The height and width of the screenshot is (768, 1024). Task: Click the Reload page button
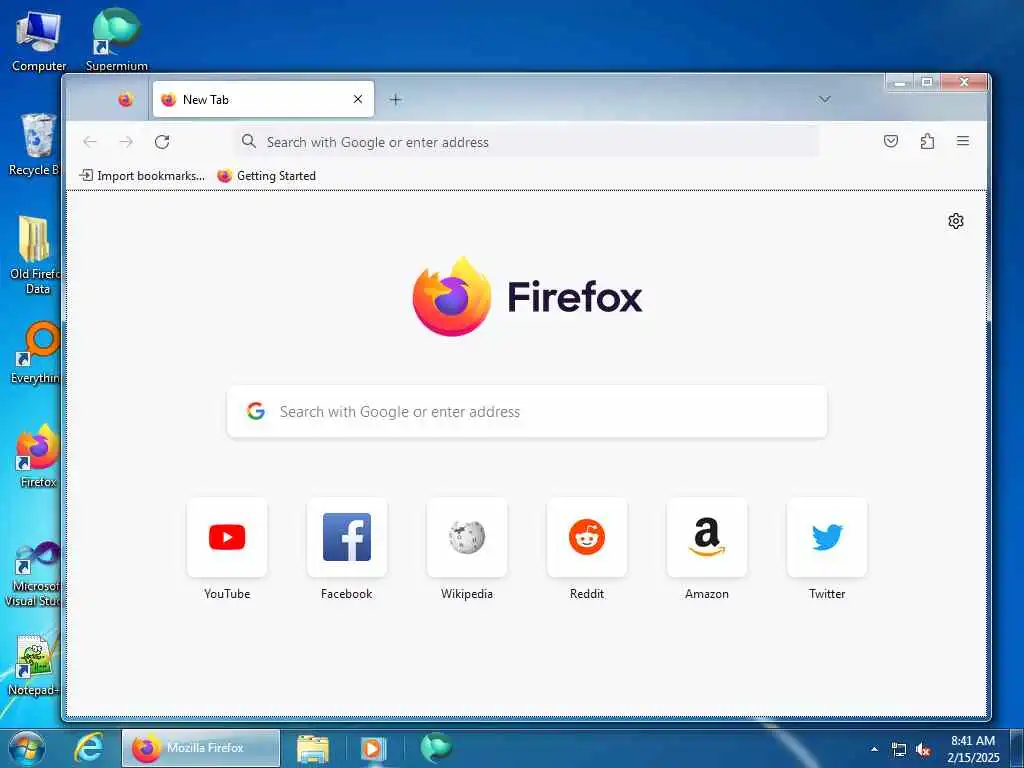[x=162, y=142]
